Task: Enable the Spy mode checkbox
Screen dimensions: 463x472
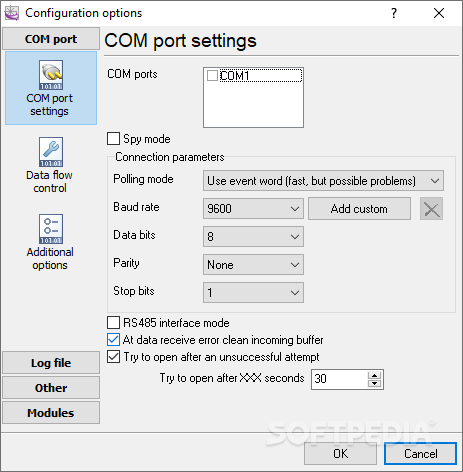Action: [113, 139]
